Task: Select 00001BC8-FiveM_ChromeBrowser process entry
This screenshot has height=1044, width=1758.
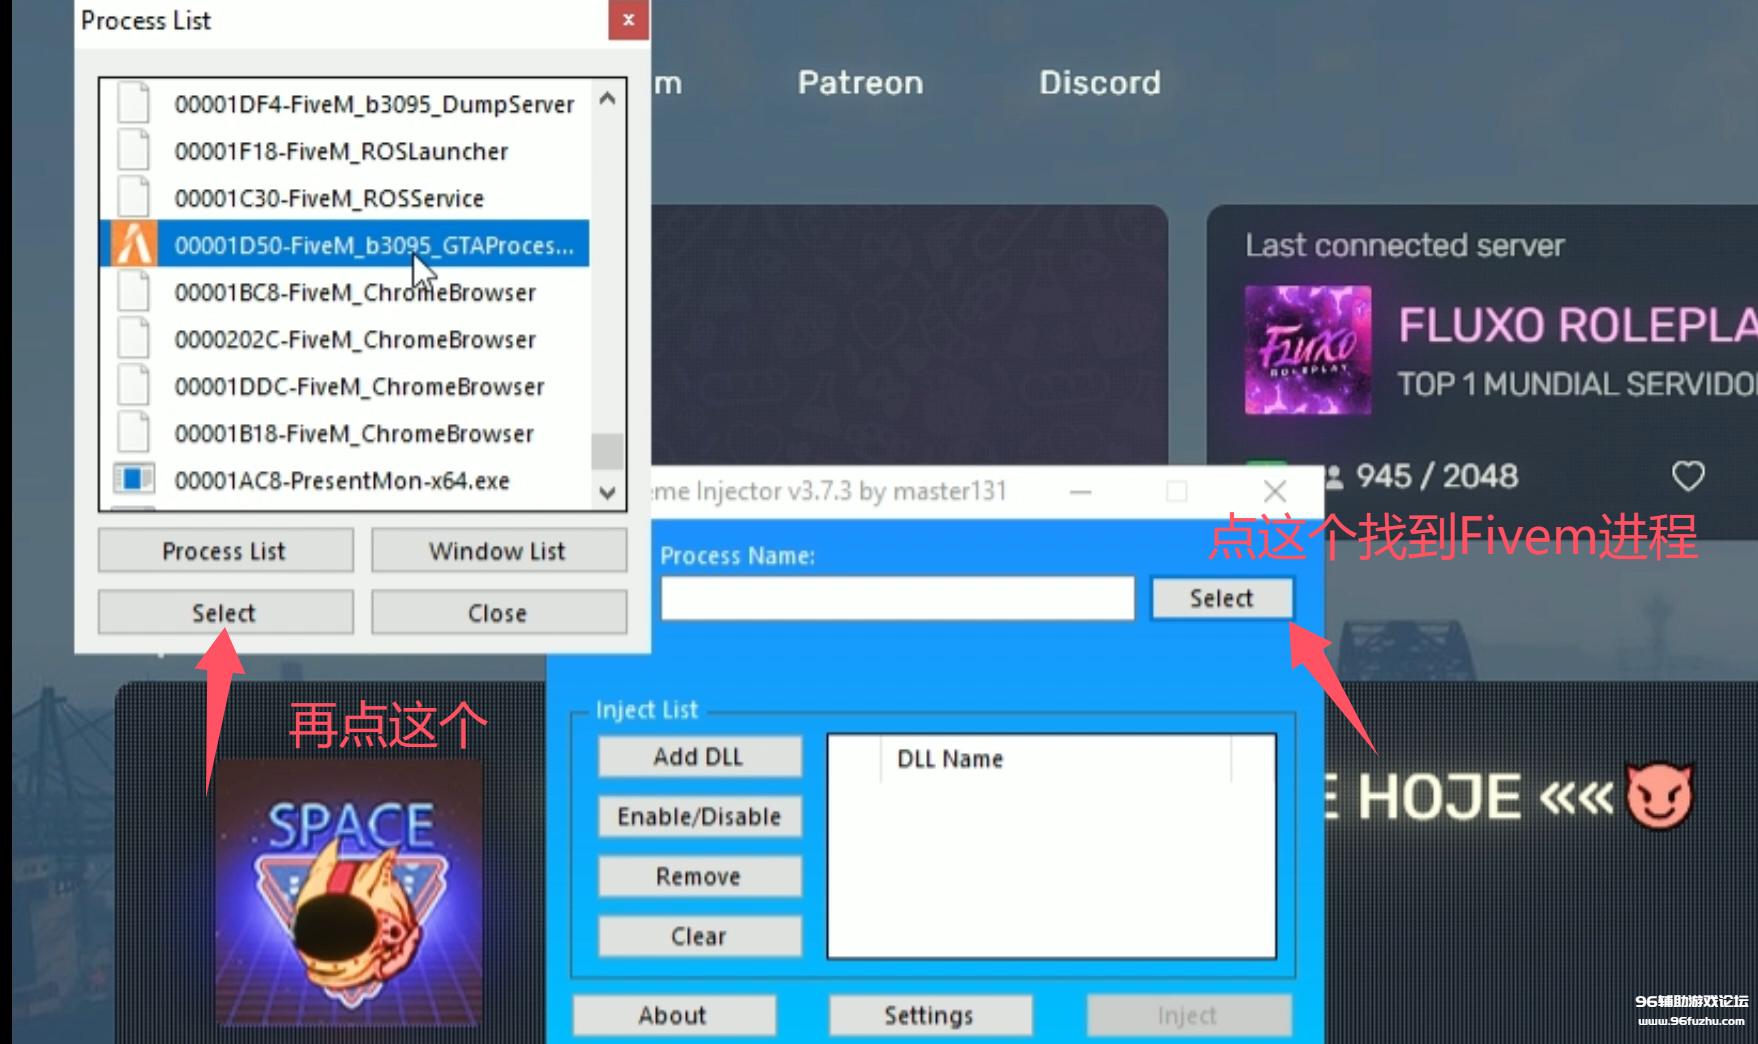Action: point(355,292)
